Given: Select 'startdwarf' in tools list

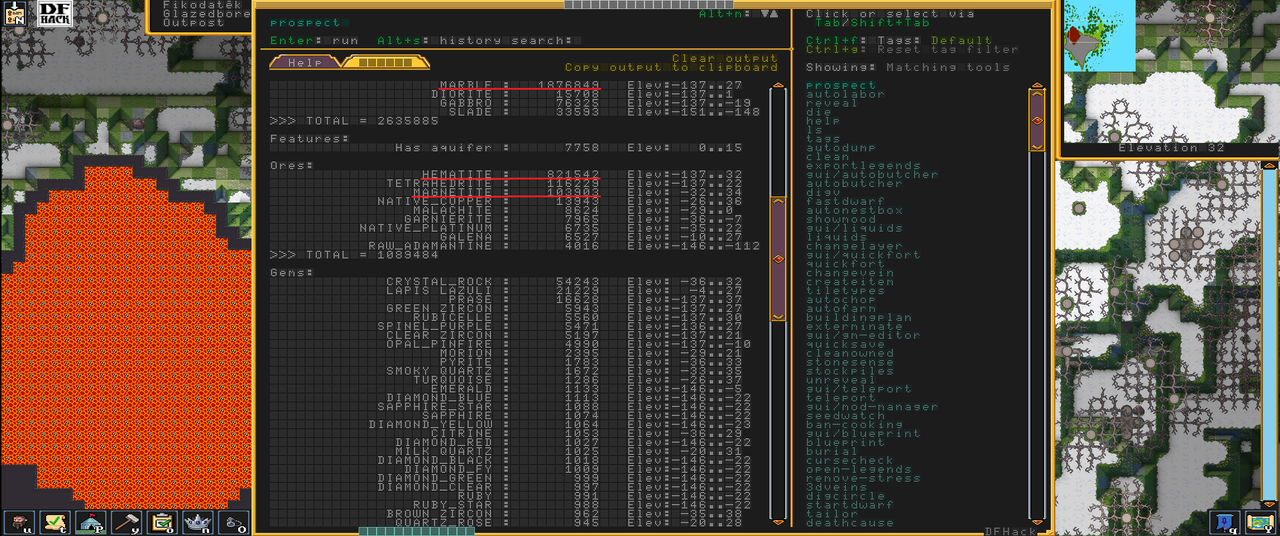Looking at the screenshot, I should [850, 506].
